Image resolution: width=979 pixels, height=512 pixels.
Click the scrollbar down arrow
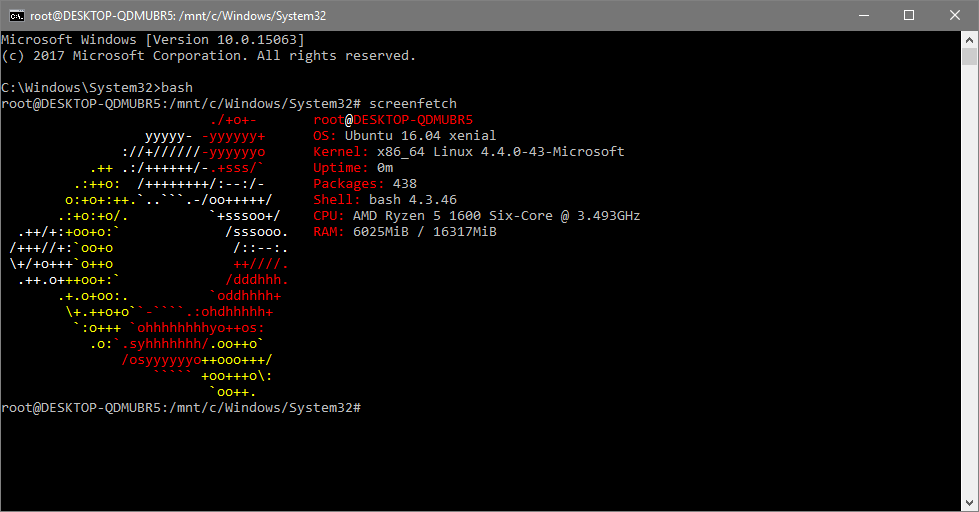tap(969, 503)
